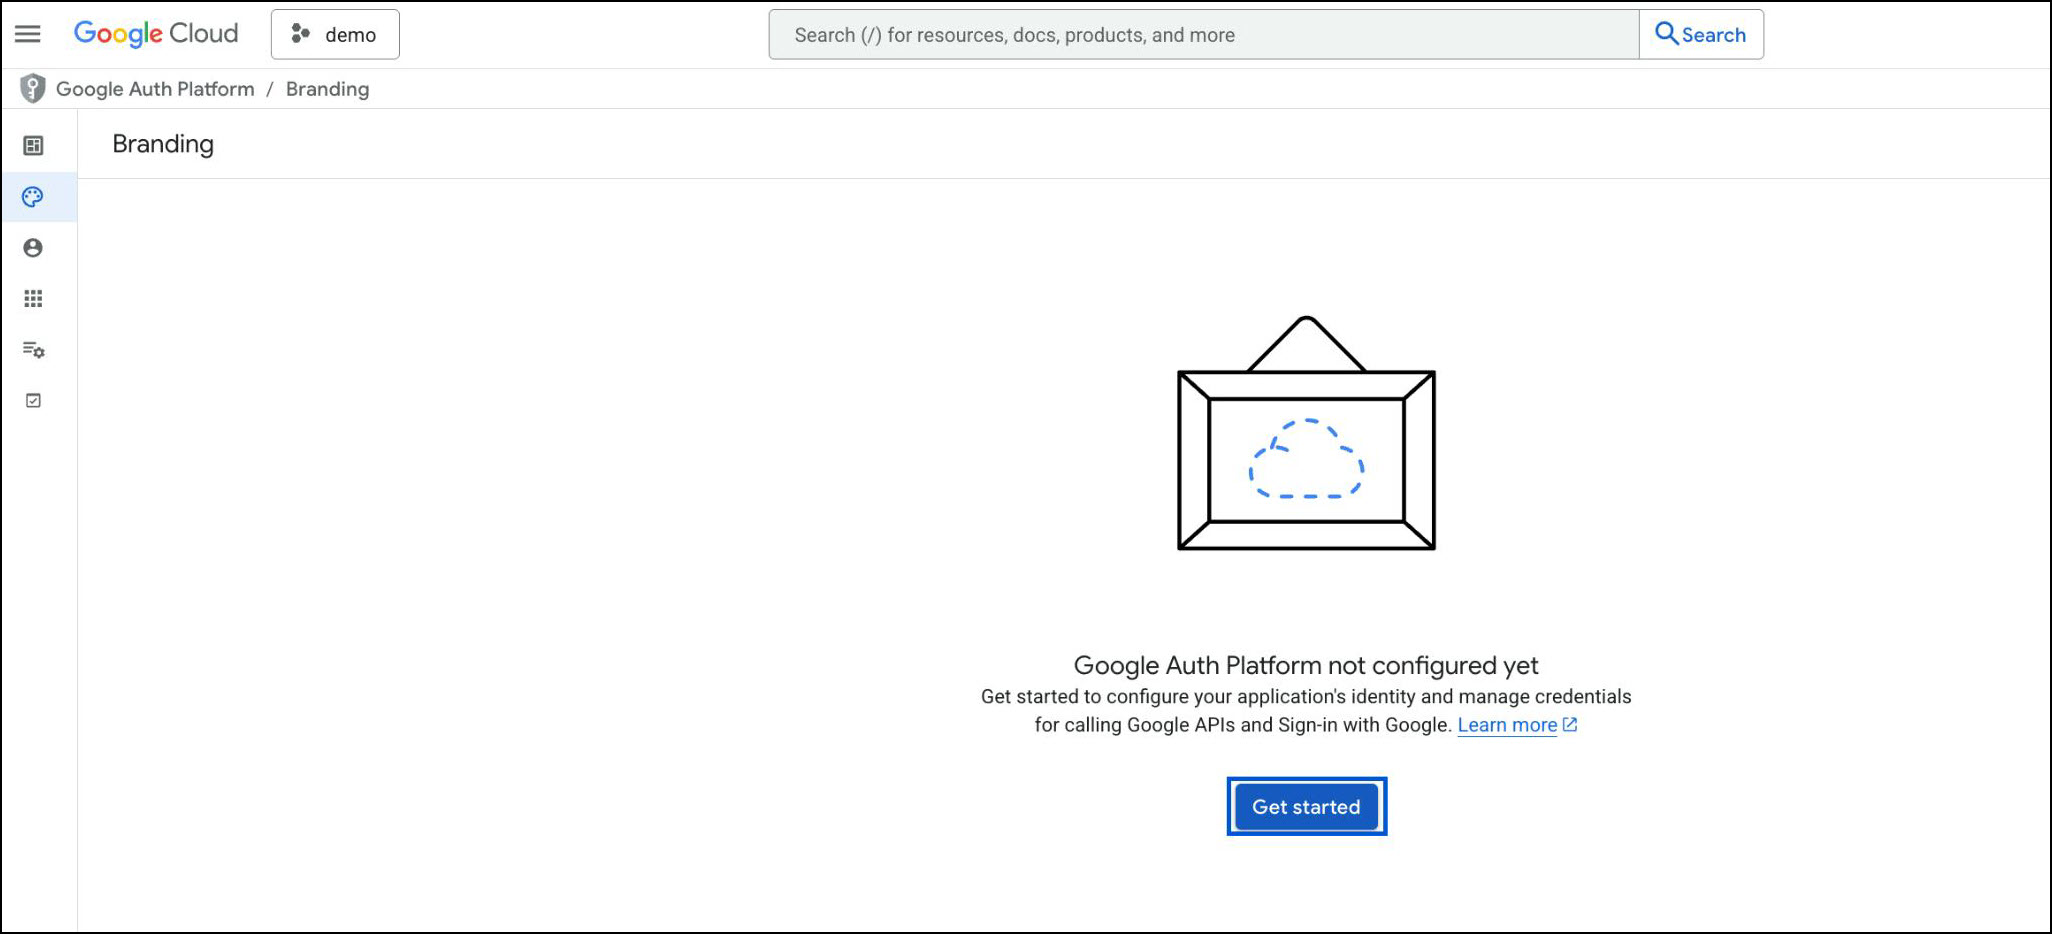
Task: Click the Branding breadcrumb item
Action: 327,89
